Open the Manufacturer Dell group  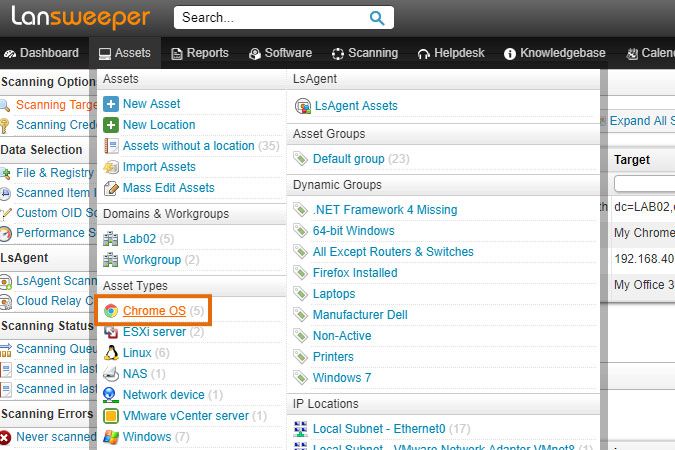point(360,315)
